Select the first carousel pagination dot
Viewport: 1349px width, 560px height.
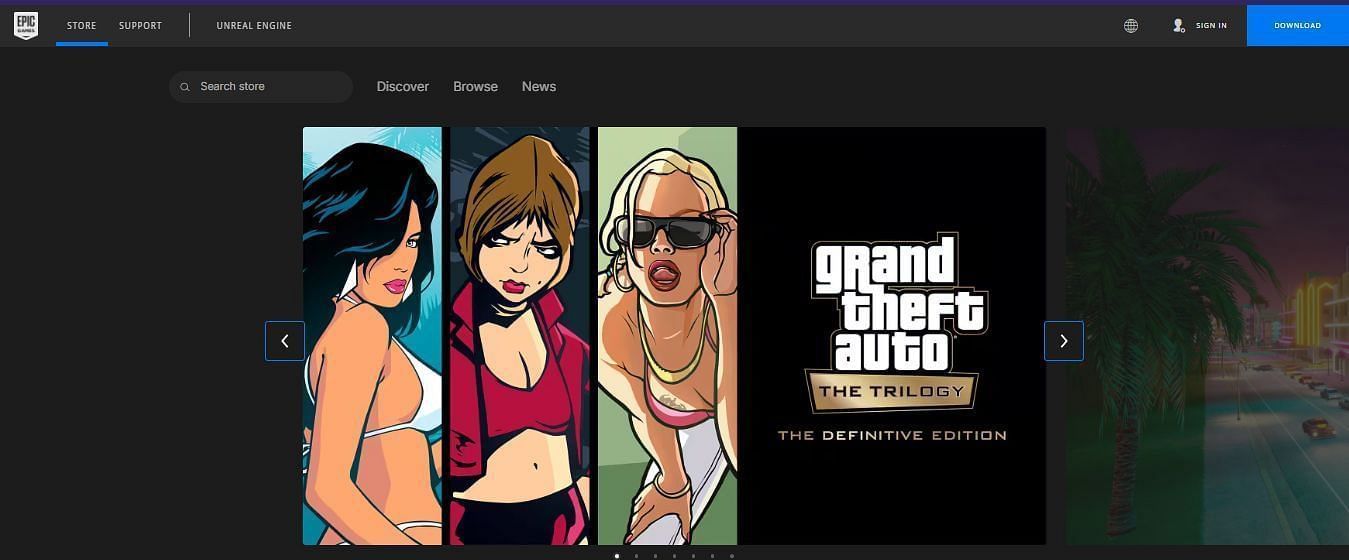pos(617,556)
